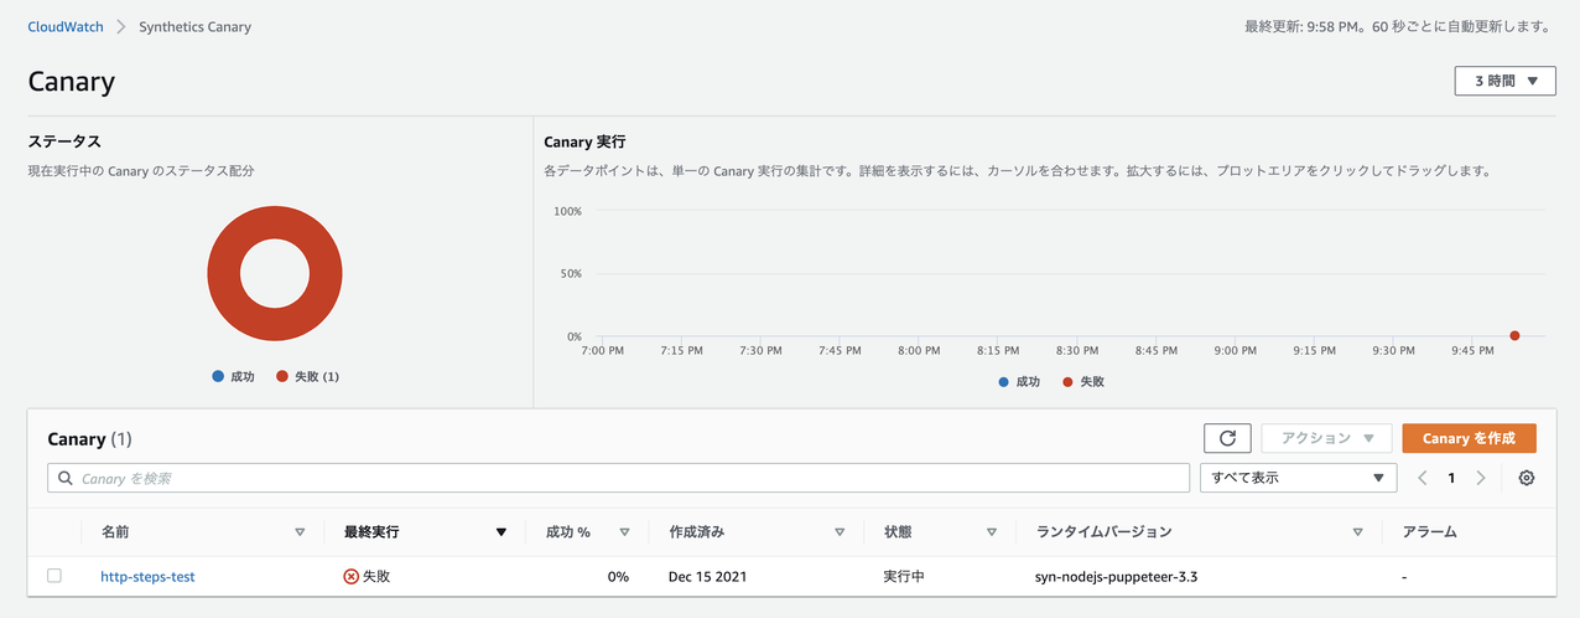Viewport: 1584px width, 618px height.
Task: Go to previous page arrow in pagination
Action: coord(1422,478)
